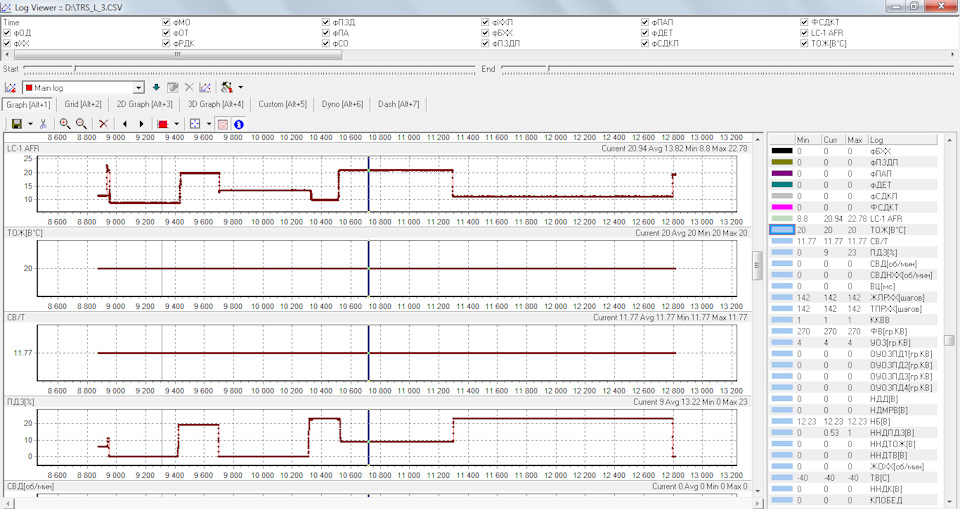Expand the tools icon dropdown arrow

[241, 88]
